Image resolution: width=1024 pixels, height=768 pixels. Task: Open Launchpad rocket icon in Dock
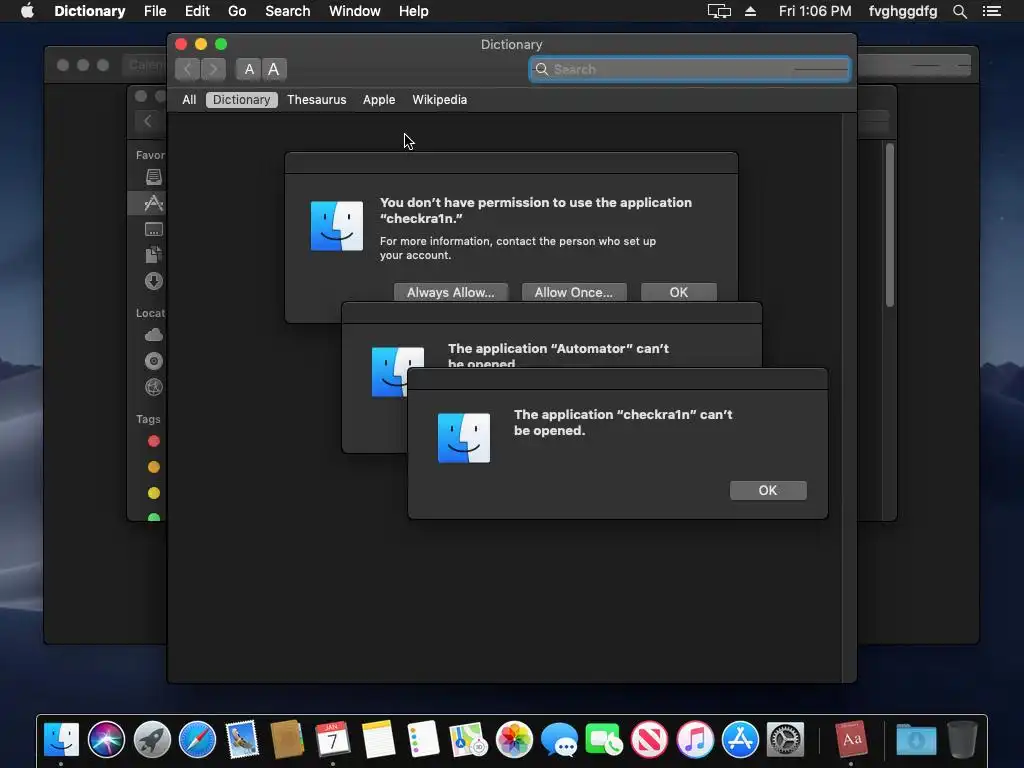click(152, 739)
